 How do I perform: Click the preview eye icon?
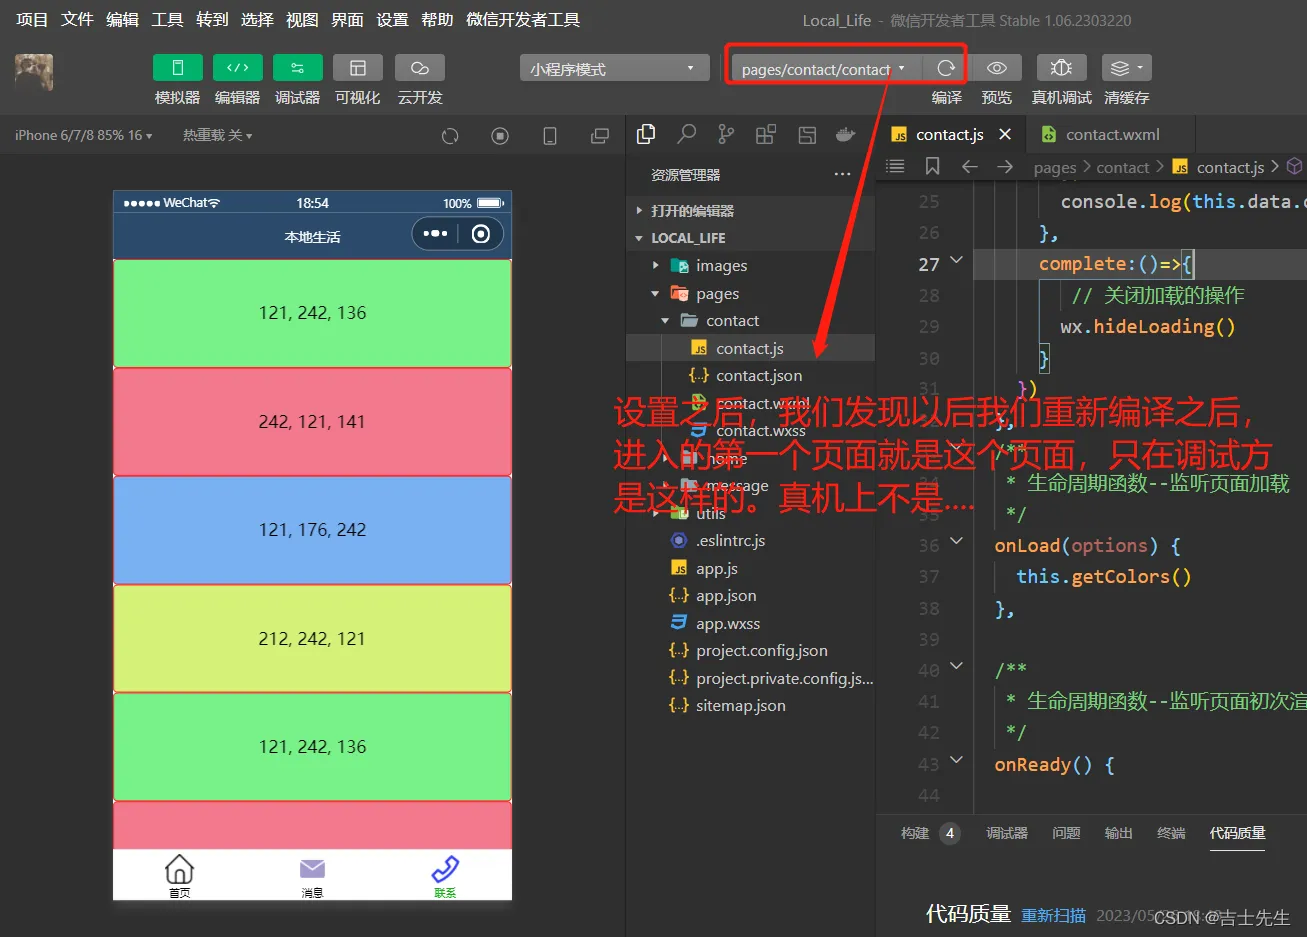coord(997,68)
